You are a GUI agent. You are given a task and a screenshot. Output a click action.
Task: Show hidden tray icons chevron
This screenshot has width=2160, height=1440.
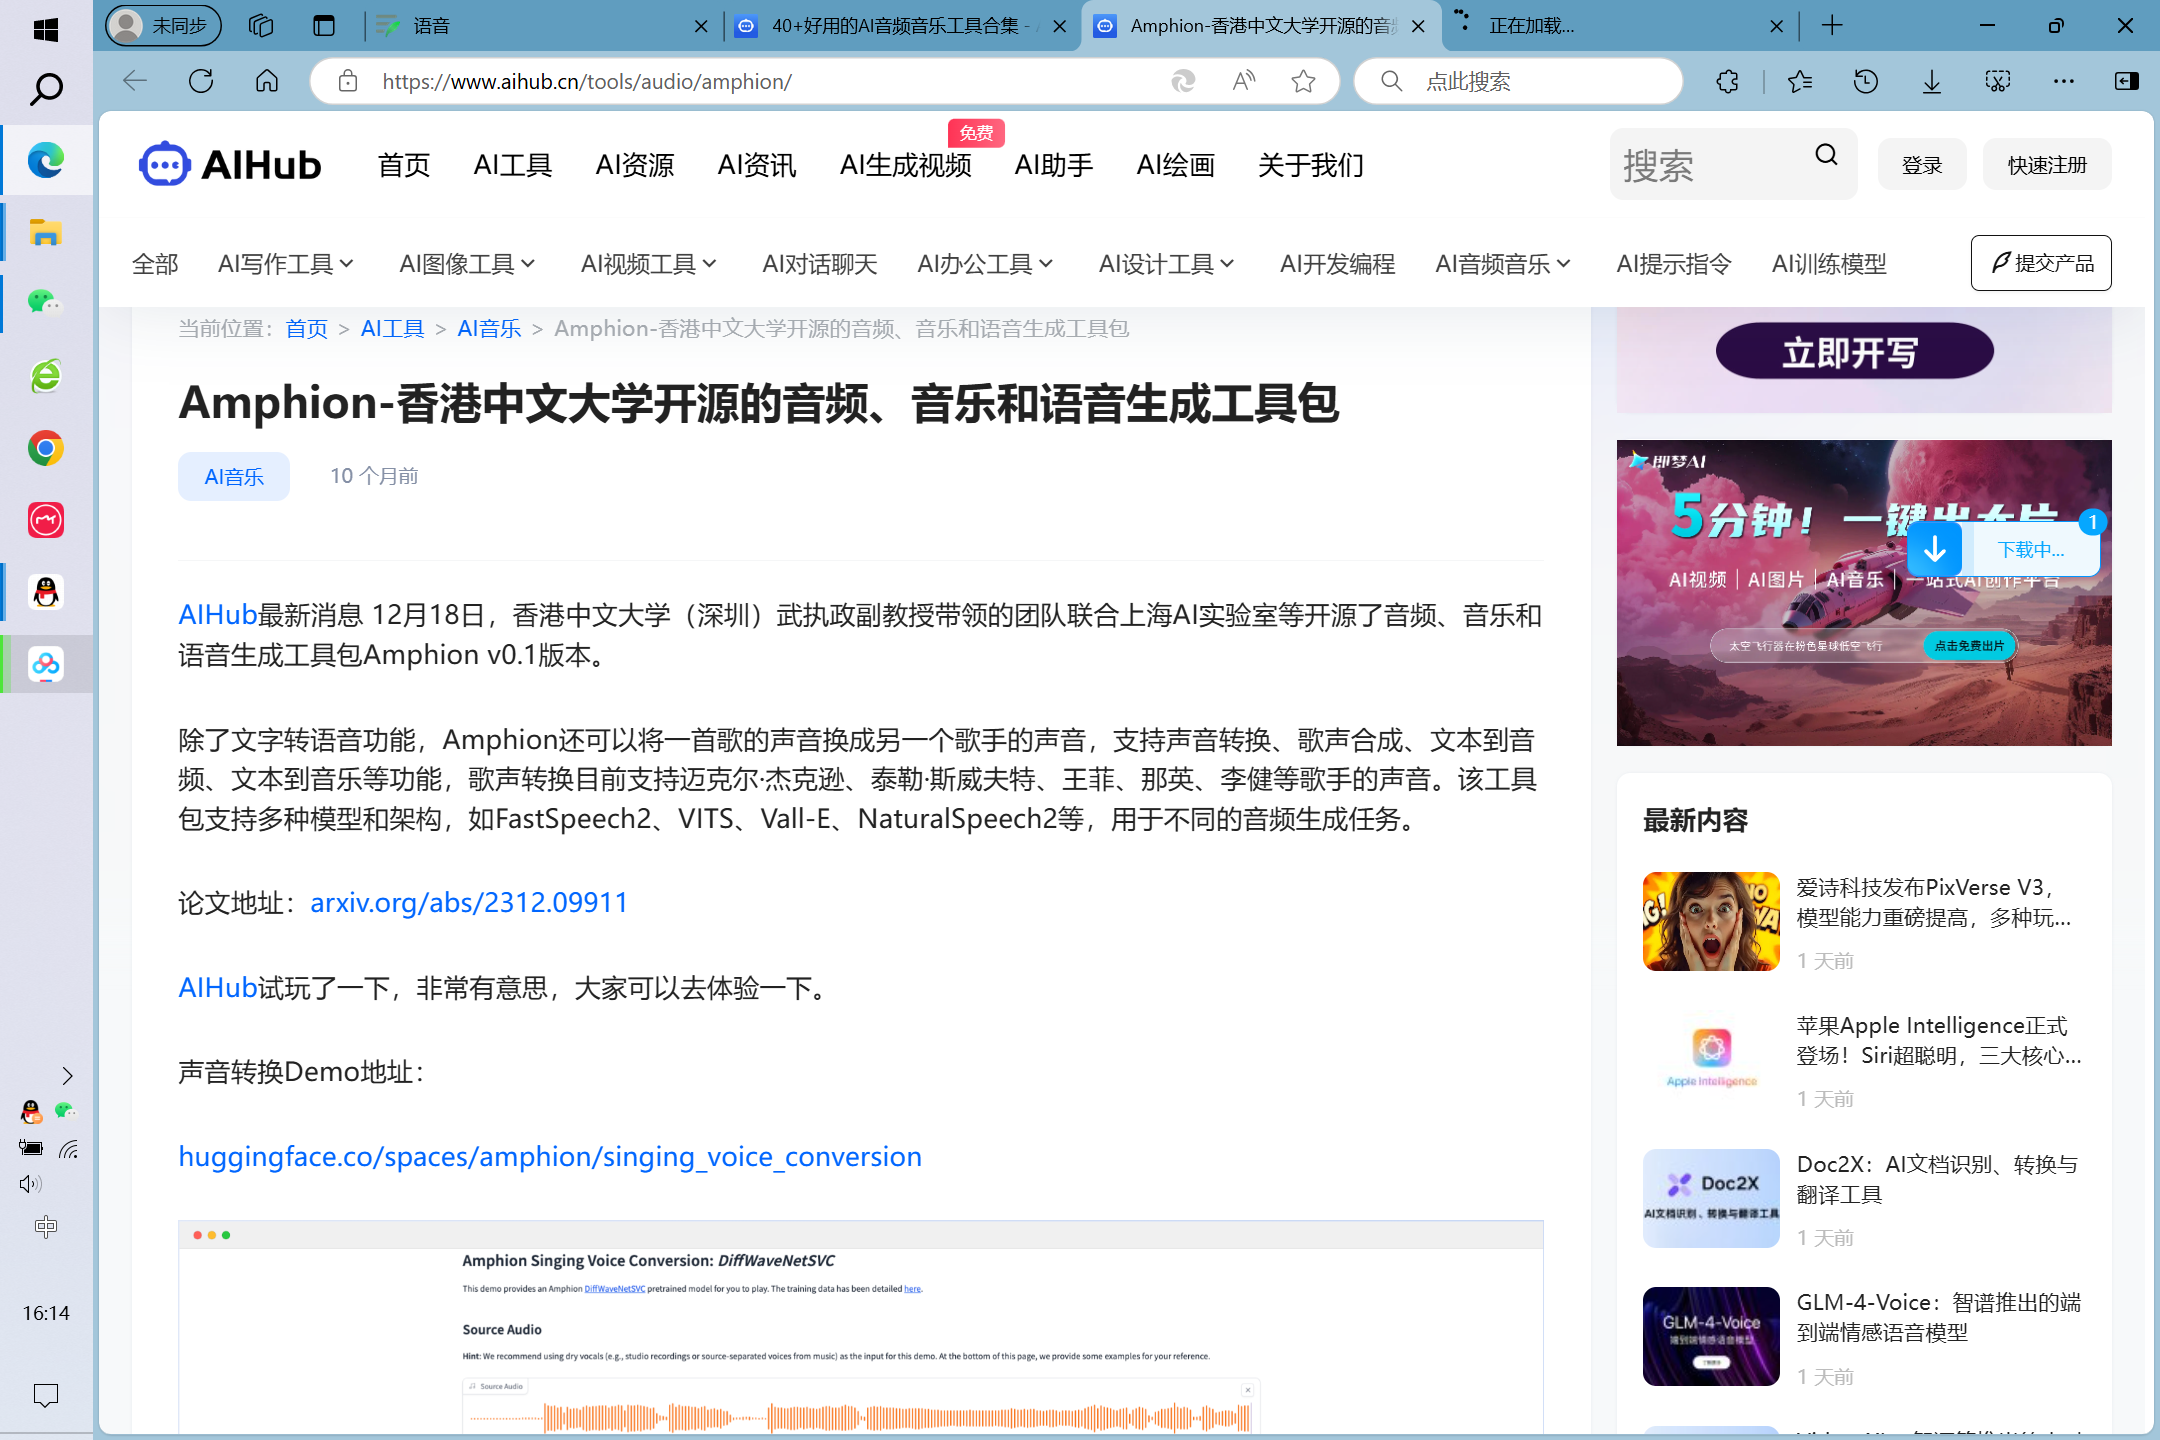tap(67, 1076)
